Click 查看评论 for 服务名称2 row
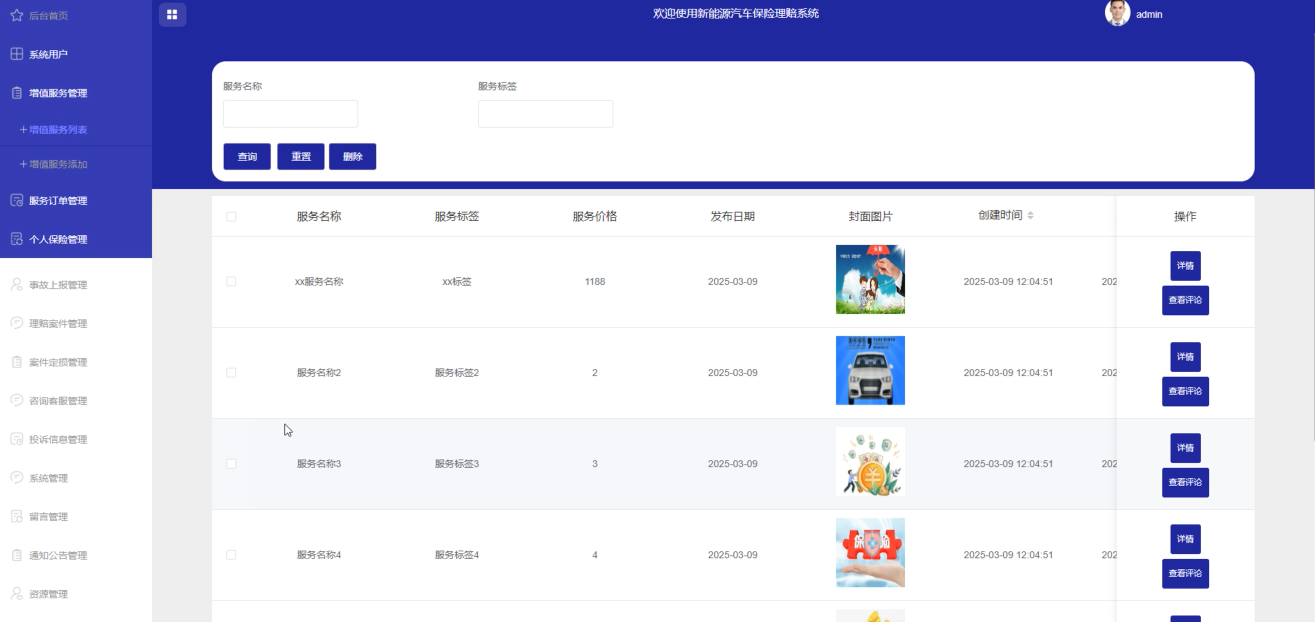 click(1185, 391)
